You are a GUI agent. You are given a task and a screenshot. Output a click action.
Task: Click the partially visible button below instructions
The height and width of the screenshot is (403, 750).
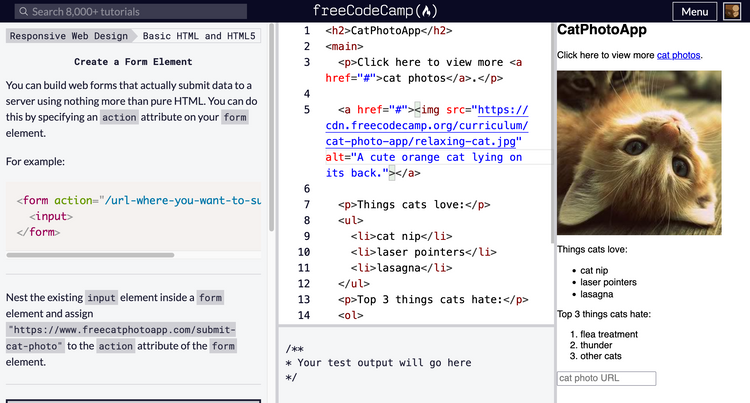tap(135, 400)
